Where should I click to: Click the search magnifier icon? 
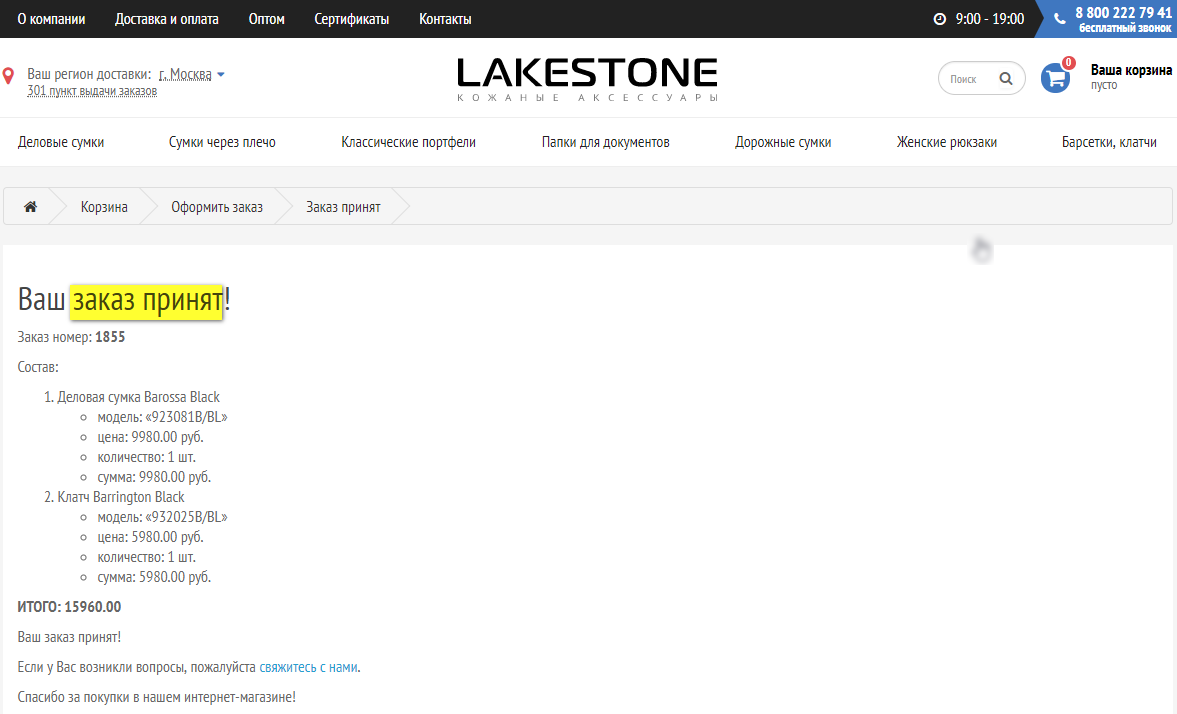1006,78
